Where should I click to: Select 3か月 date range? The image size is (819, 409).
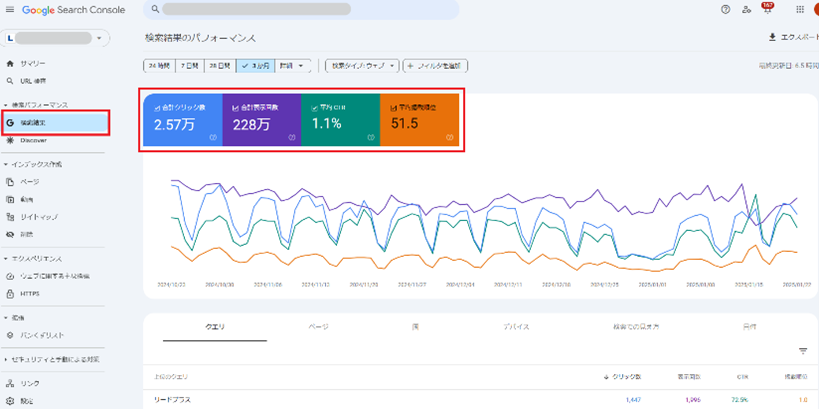point(256,66)
